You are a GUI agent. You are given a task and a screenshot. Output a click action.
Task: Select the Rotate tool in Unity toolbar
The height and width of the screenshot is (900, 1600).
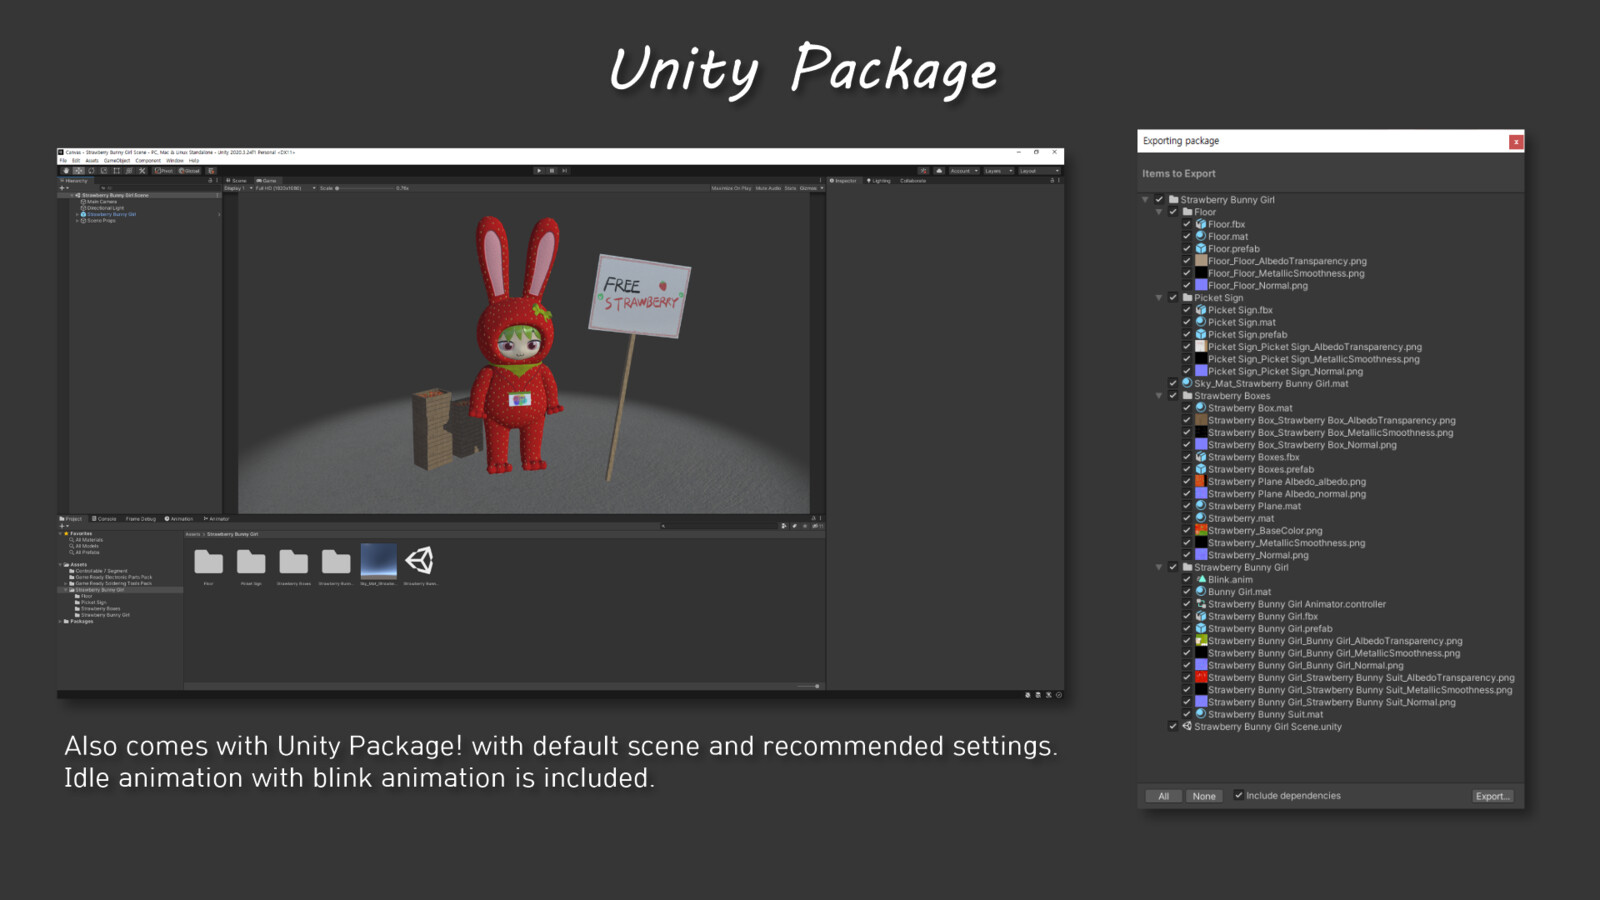91,171
